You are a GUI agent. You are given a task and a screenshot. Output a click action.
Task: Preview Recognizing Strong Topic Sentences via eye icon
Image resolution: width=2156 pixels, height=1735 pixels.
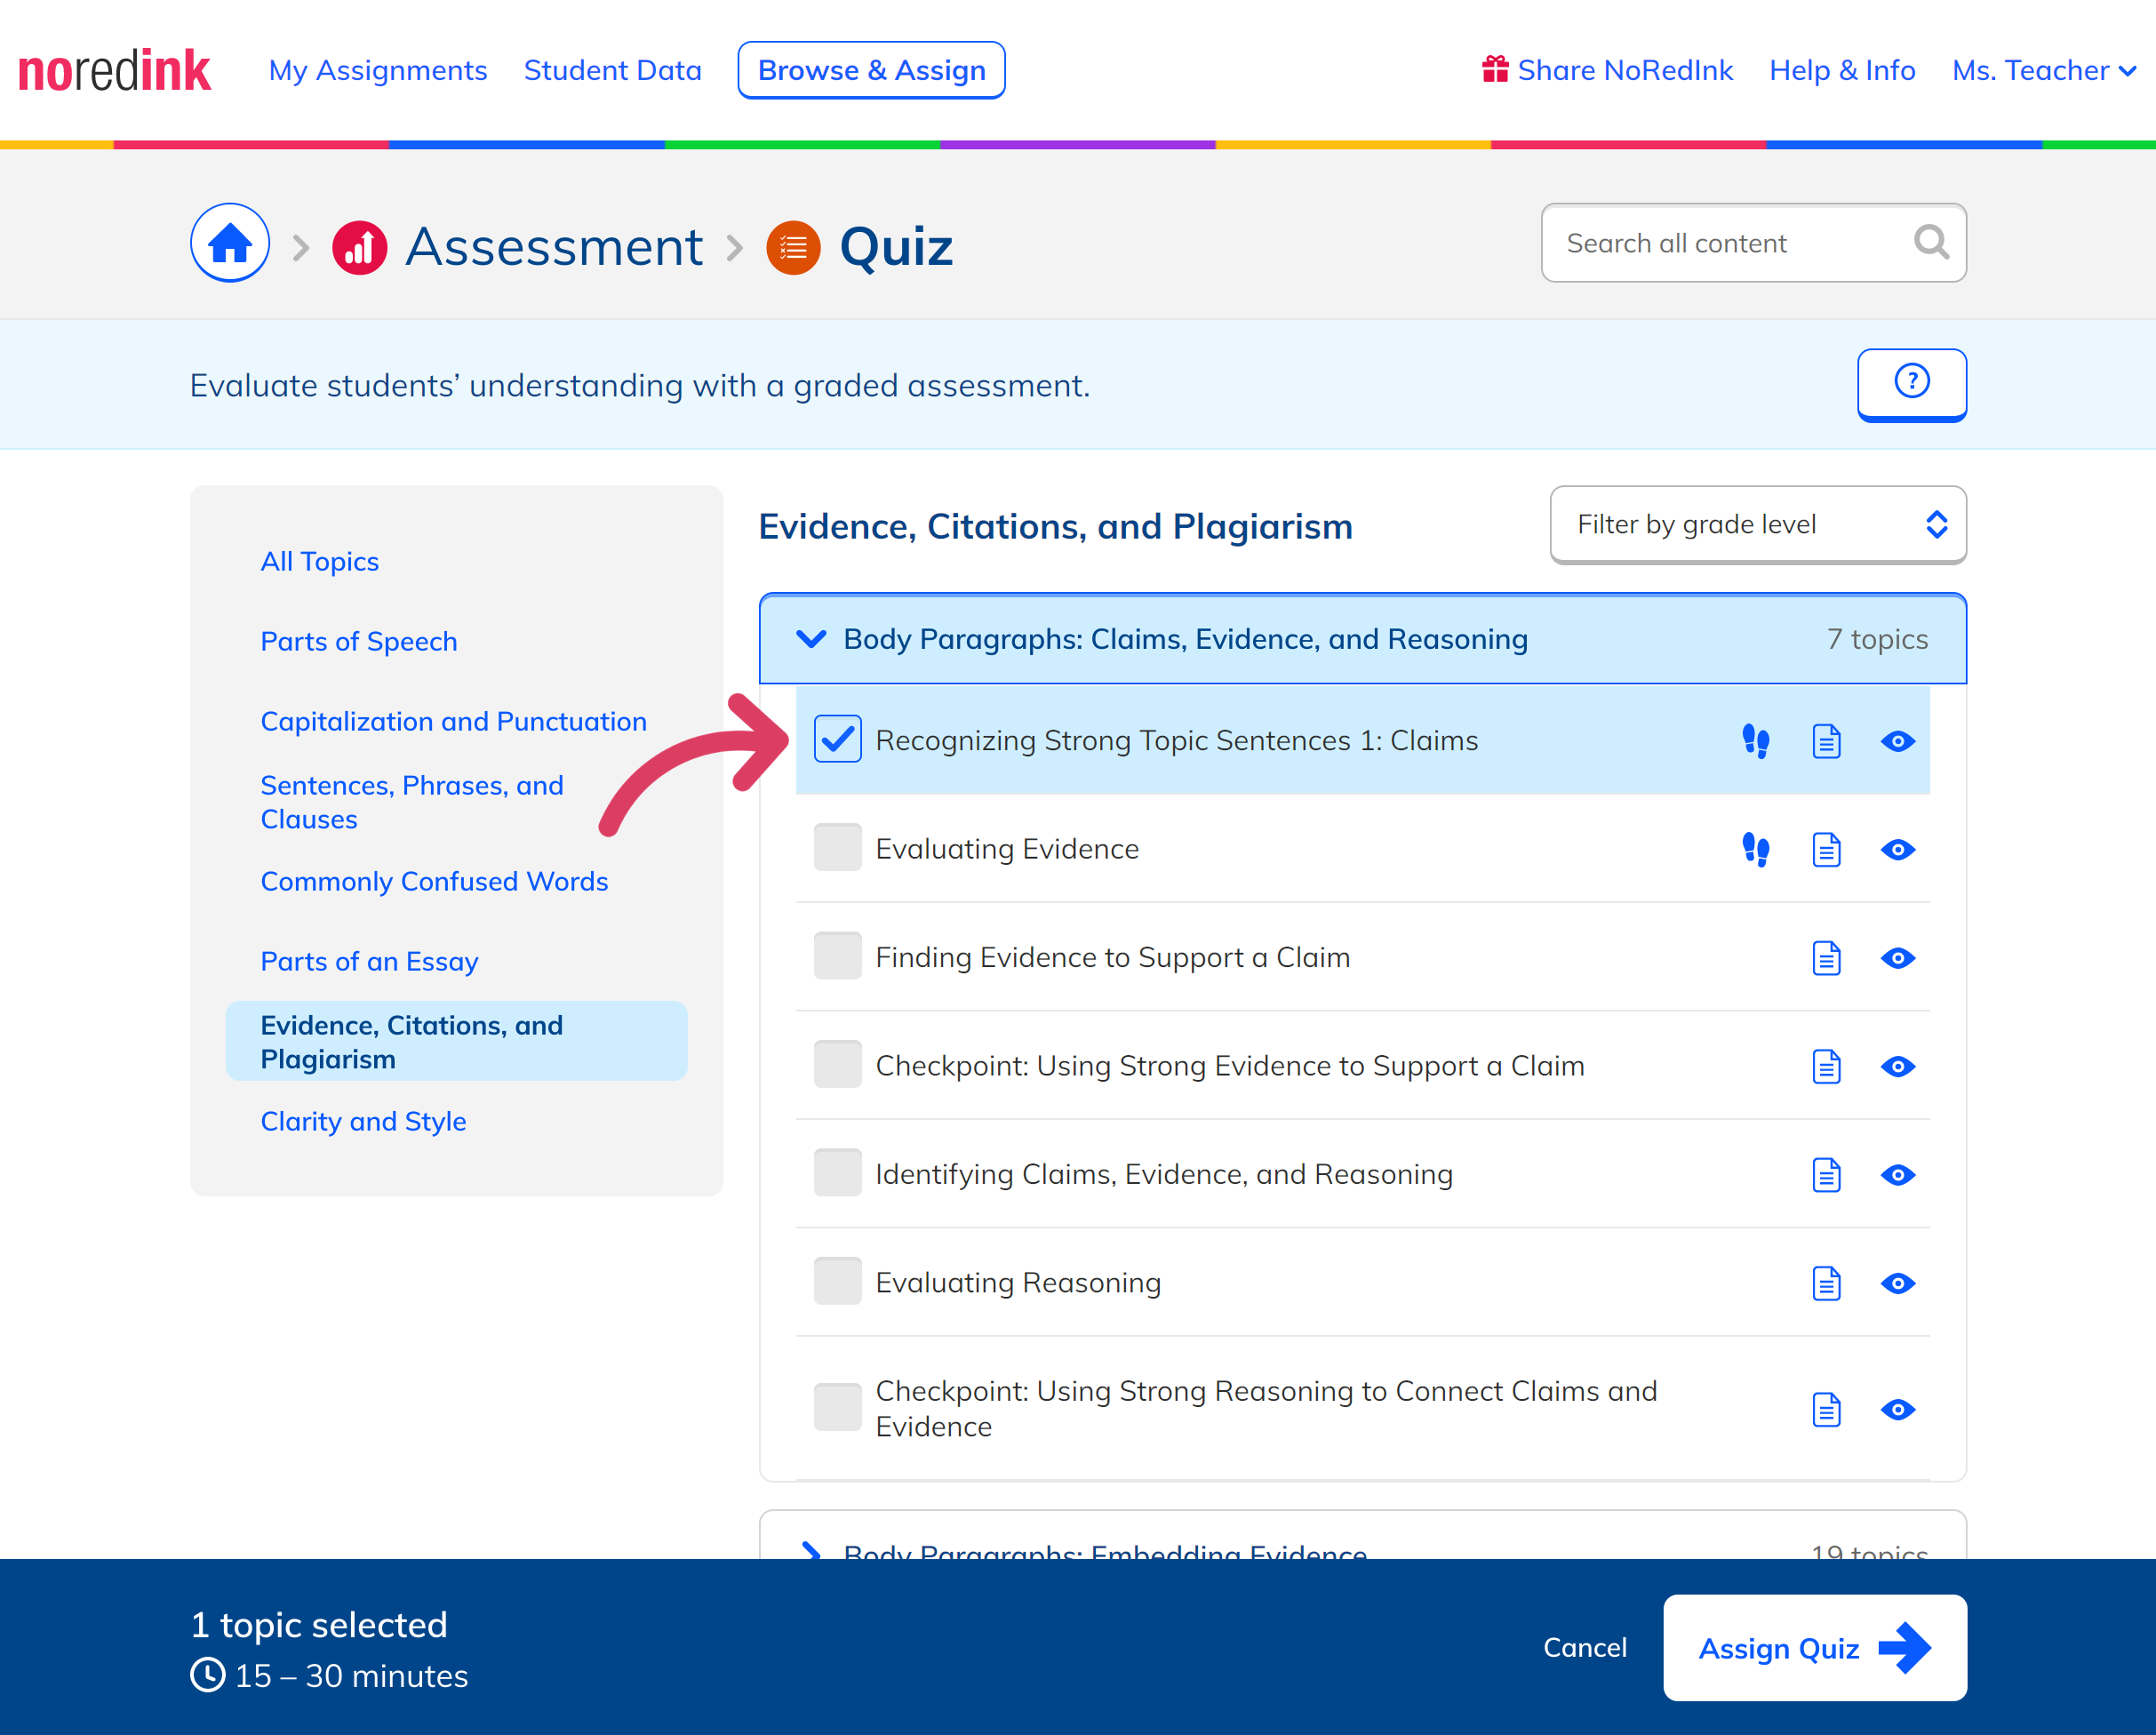pos(1897,741)
